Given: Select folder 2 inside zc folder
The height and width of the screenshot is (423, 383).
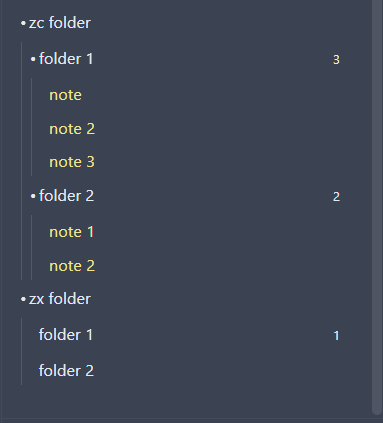Looking at the screenshot, I should click(x=66, y=196).
